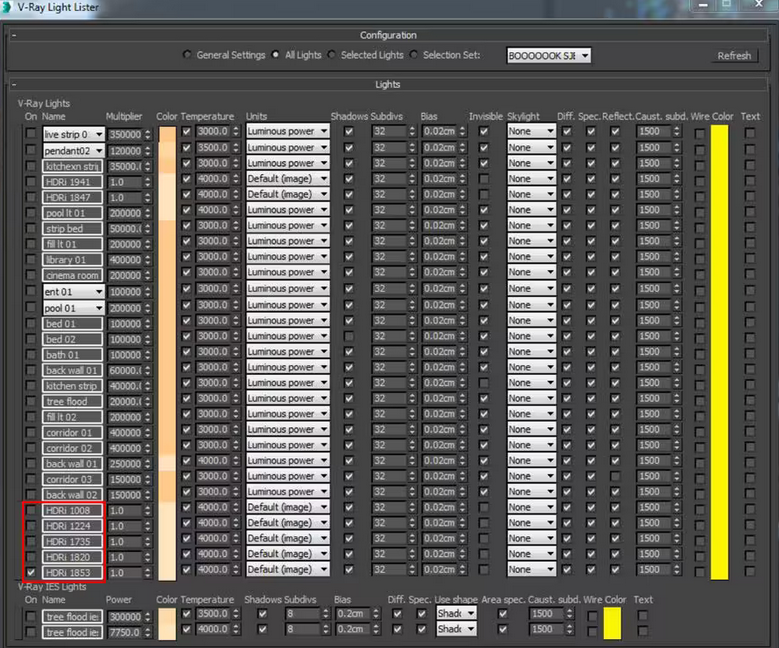Toggle Shadows checkbox for pool lt 01 row

tap(349, 210)
